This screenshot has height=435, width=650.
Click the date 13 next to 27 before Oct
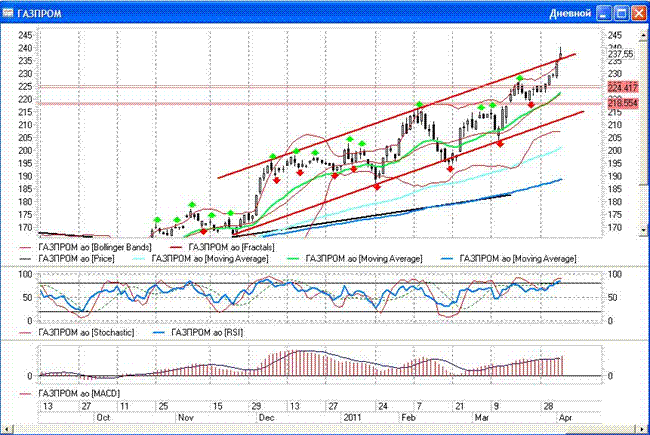click(x=48, y=406)
